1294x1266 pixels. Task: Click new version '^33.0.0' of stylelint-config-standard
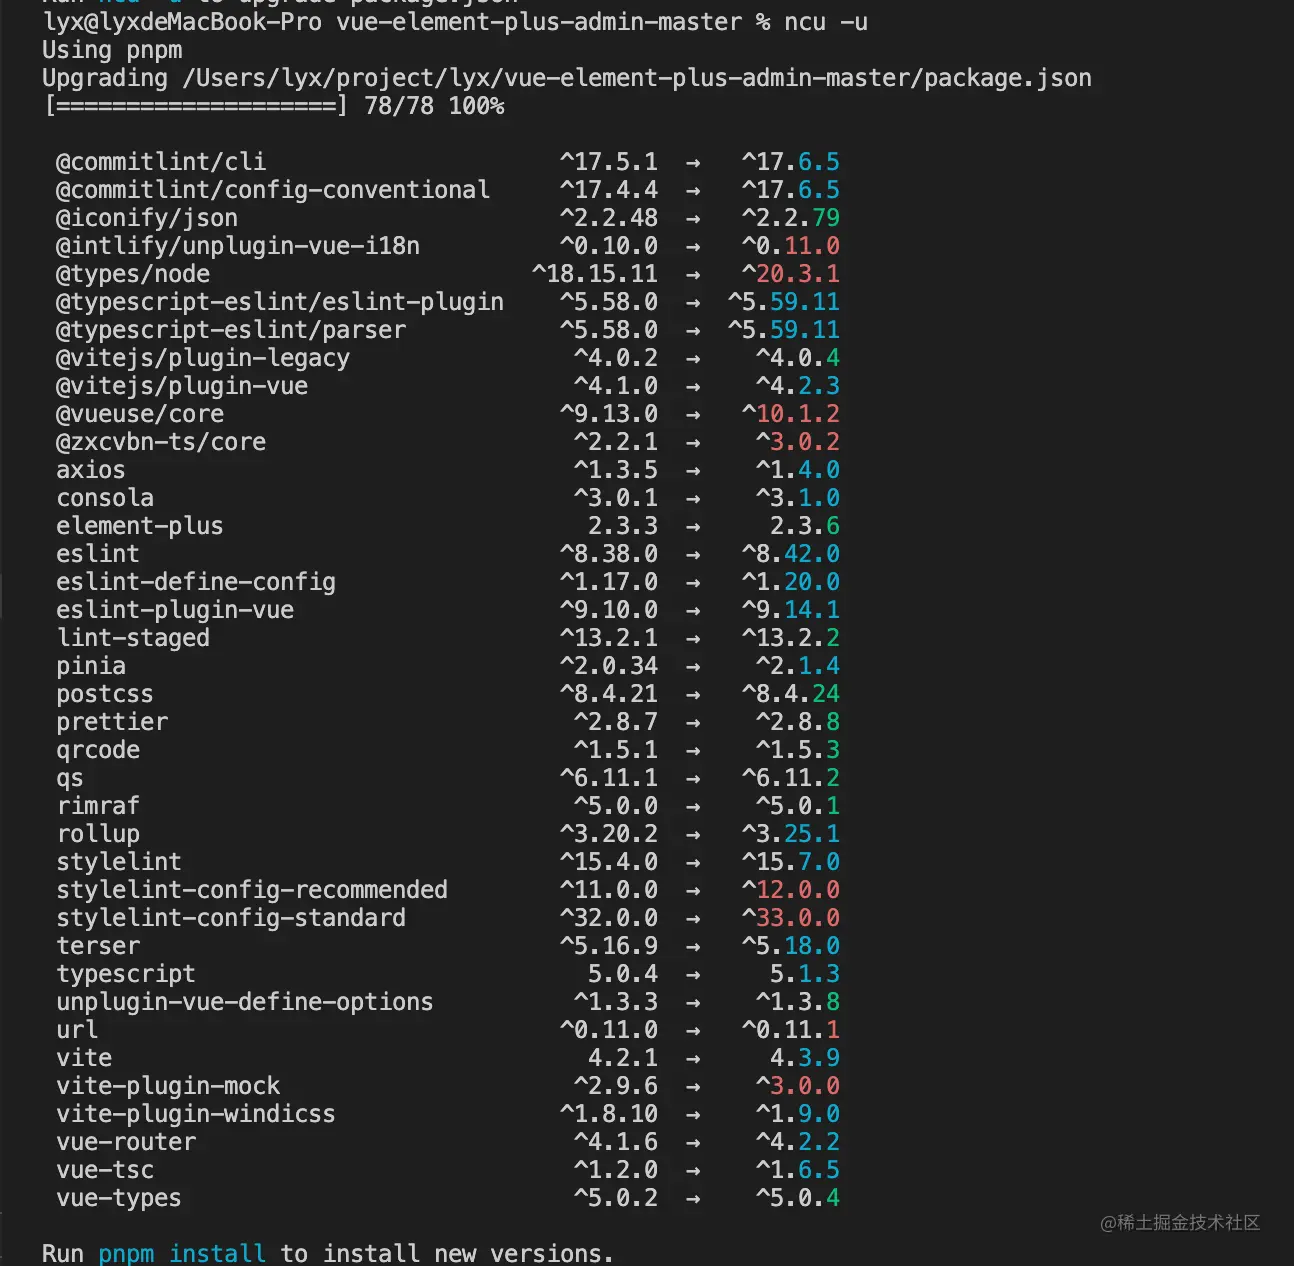[x=791, y=918]
